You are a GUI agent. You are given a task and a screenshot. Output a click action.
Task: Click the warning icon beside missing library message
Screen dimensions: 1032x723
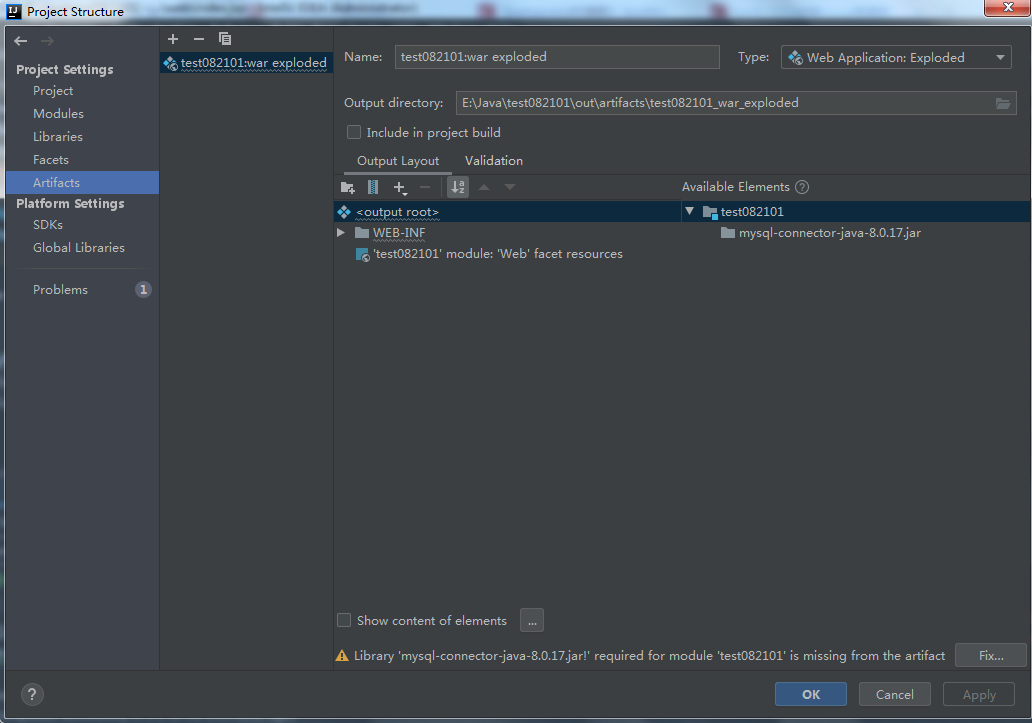pyautogui.click(x=342, y=656)
